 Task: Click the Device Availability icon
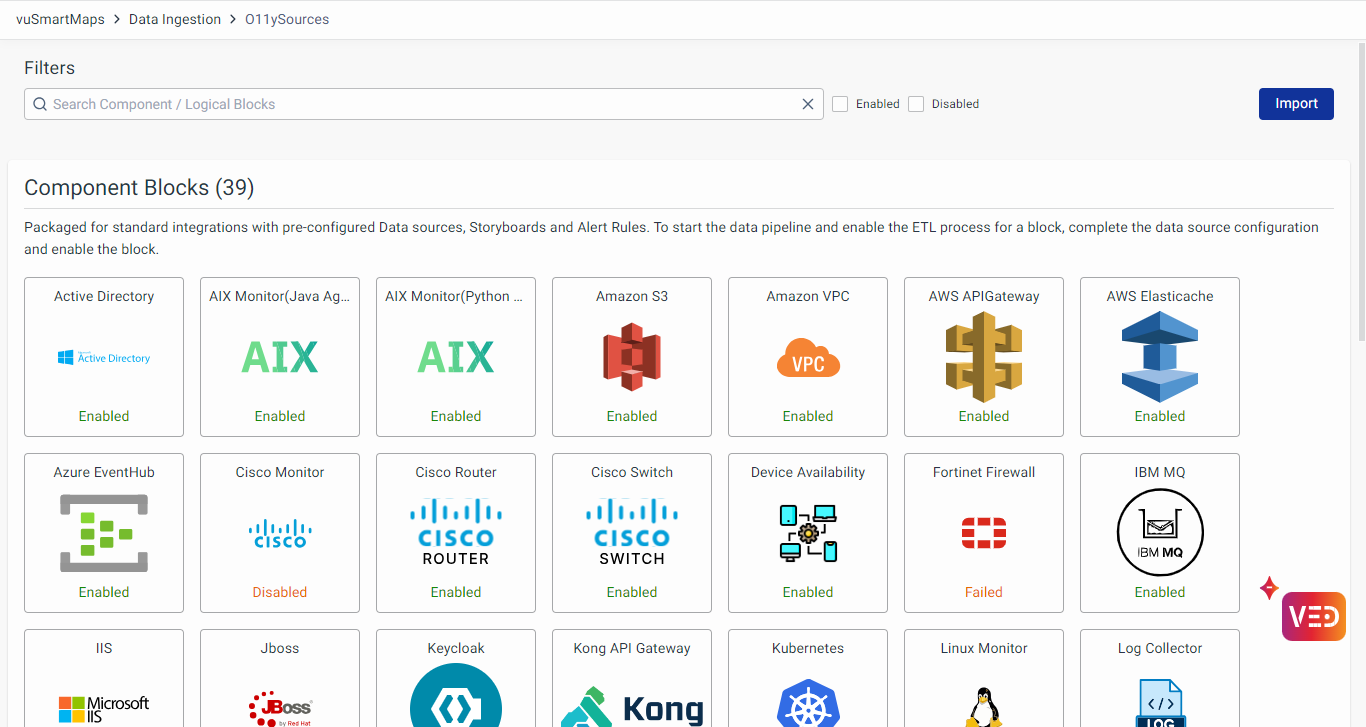click(x=808, y=533)
